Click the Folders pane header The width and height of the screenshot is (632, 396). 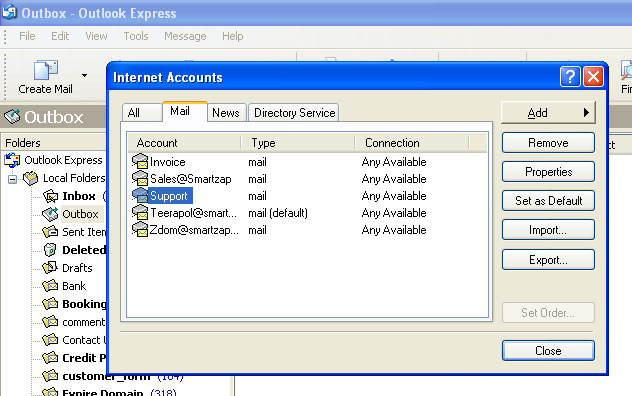(54, 143)
